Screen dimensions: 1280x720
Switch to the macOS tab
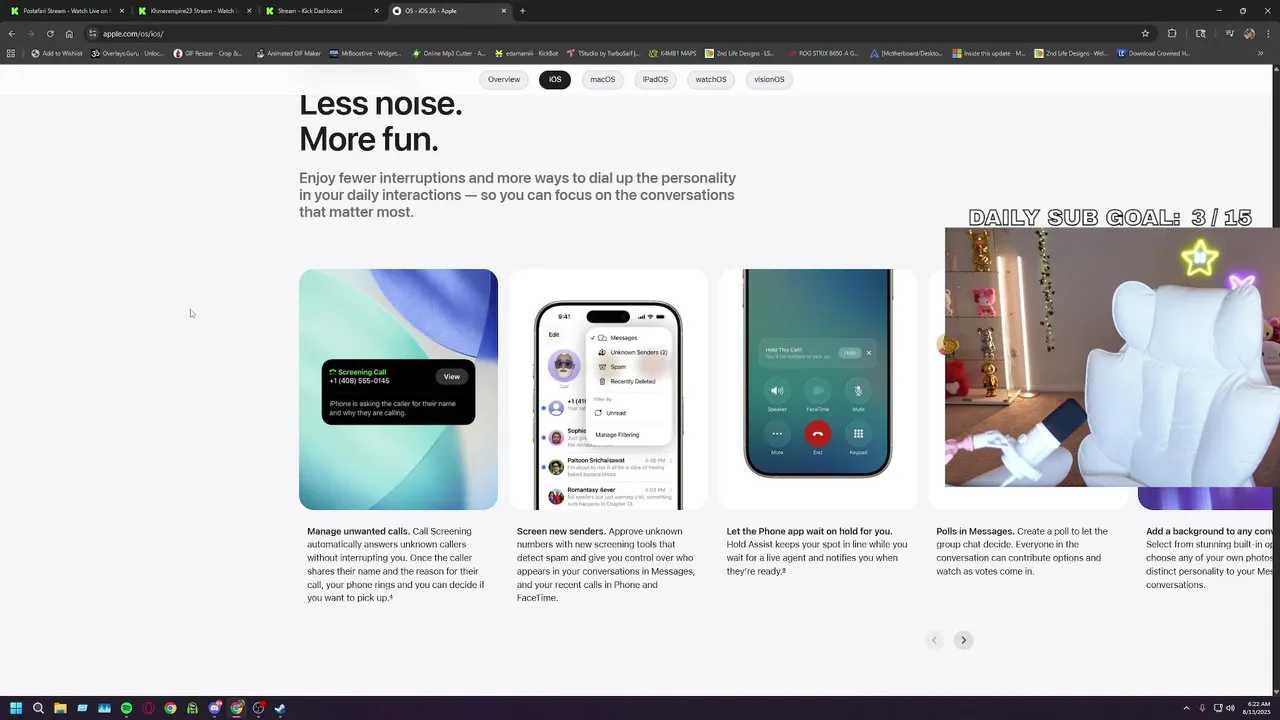point(603,79)
